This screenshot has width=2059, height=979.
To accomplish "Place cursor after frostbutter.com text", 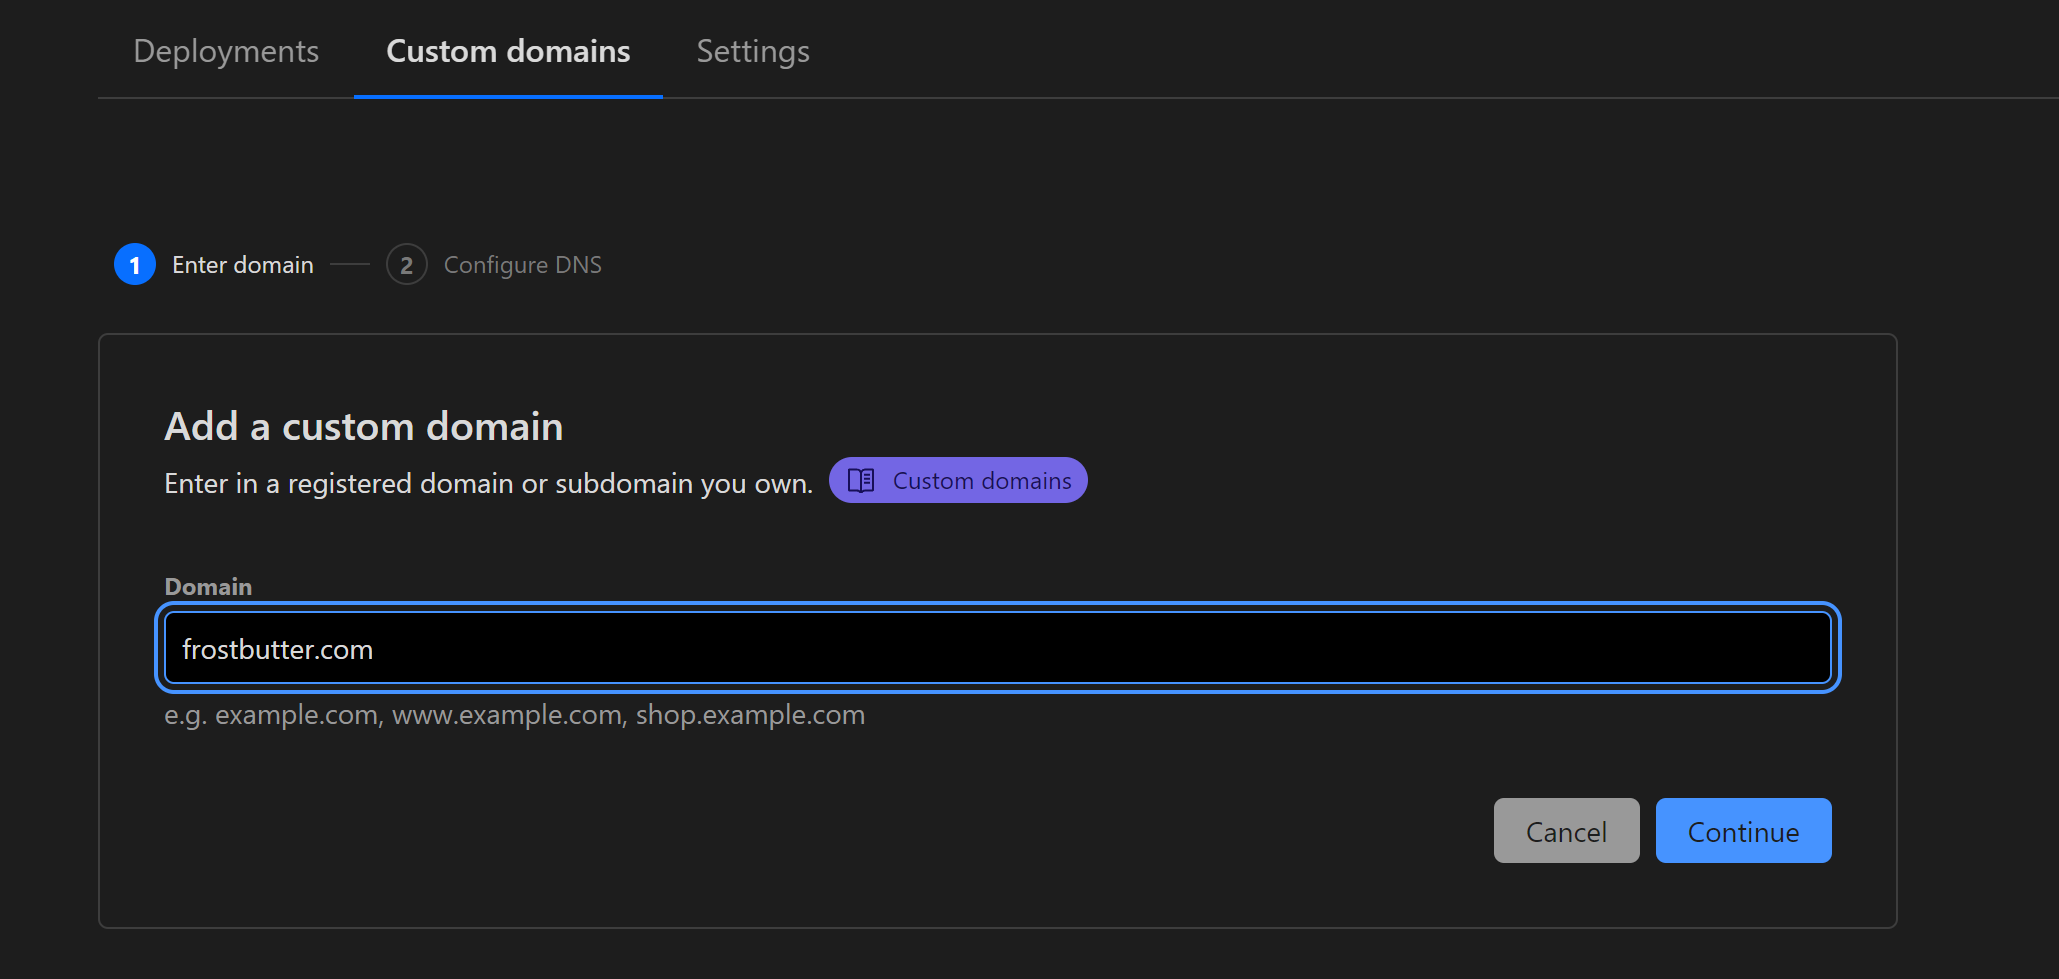I will tap(380, 648).
